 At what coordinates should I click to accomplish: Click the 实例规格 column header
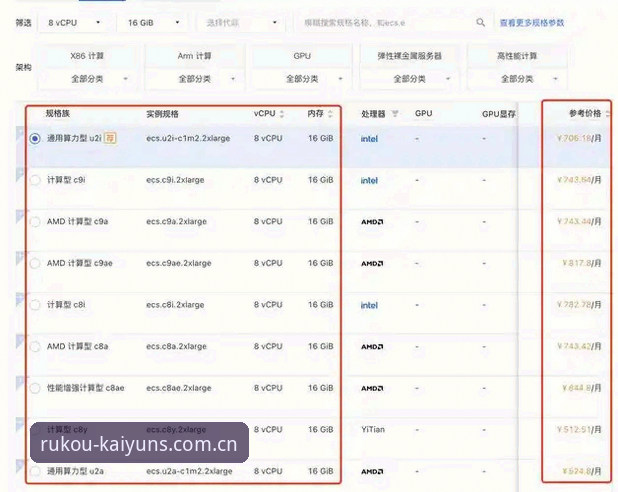pos(162,114)
